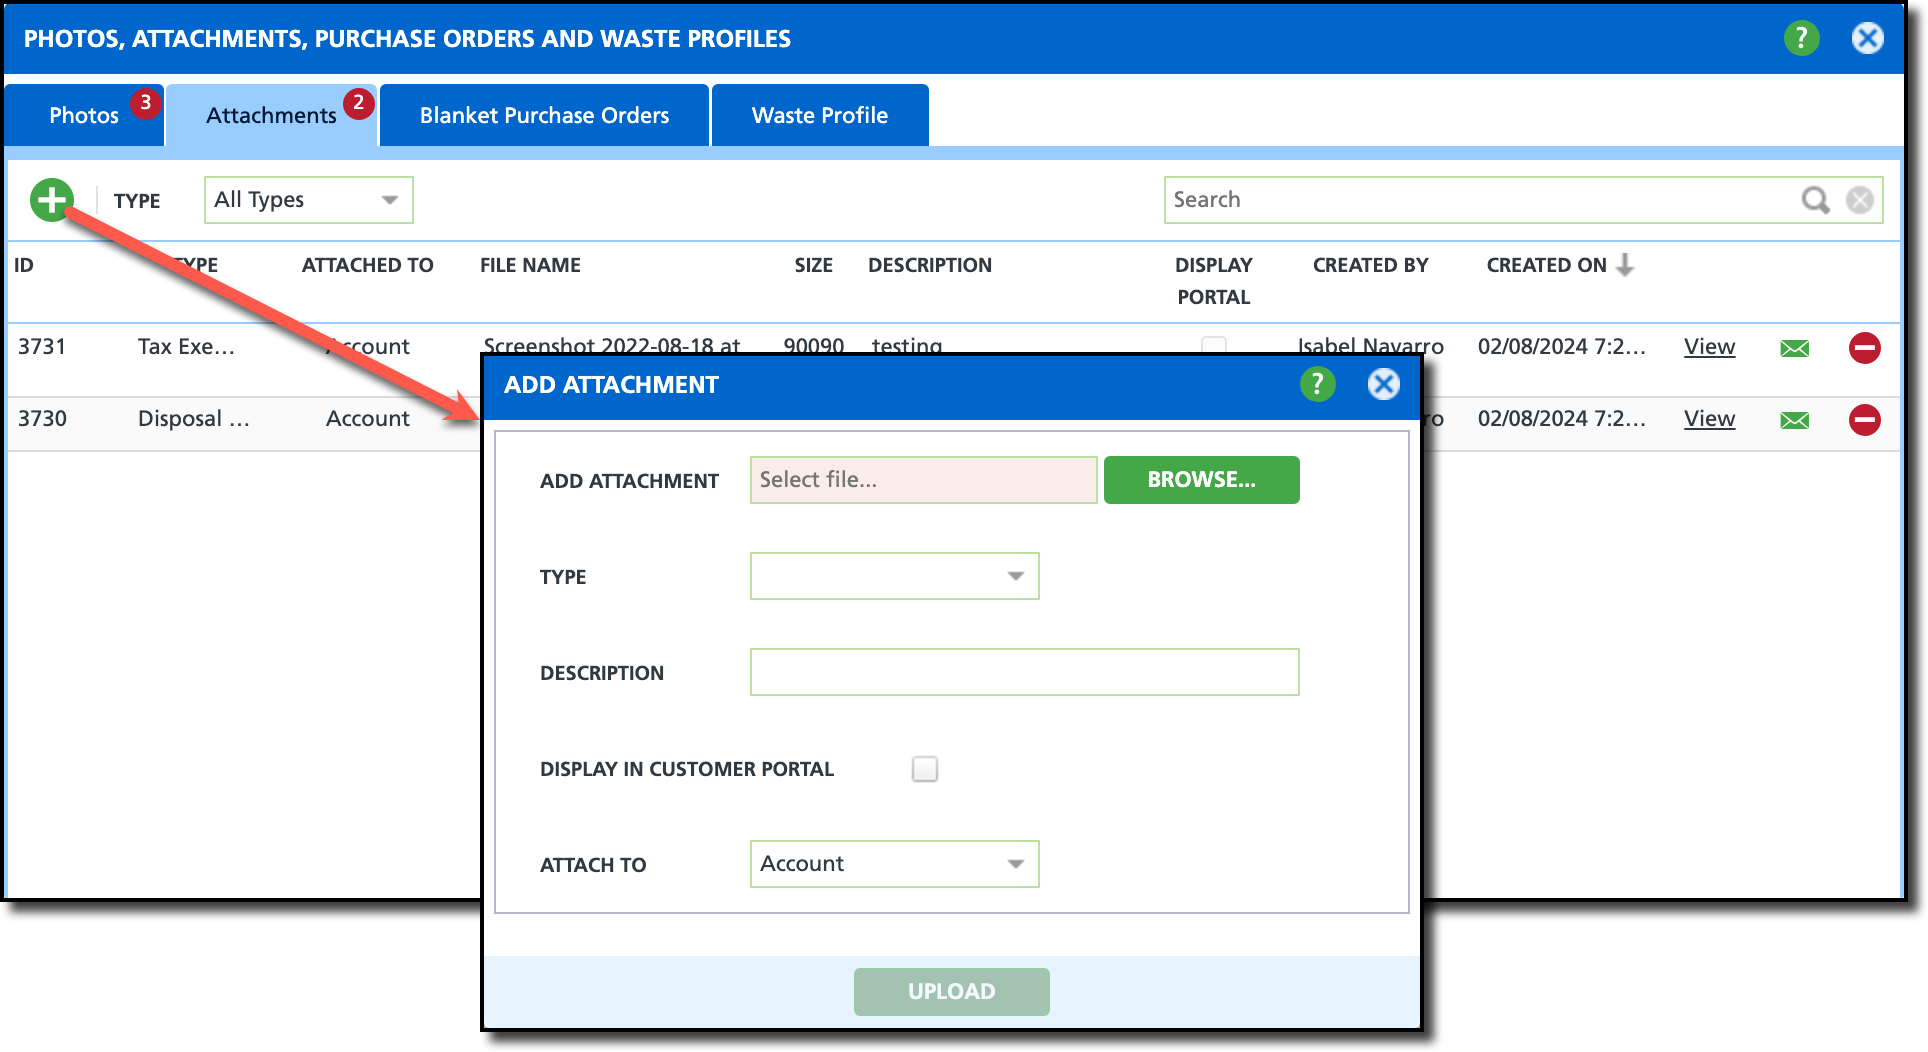This screenshot has width=1928, height=1052.
Task: Sort by Attached To column
Action: (x=367, y=265)
